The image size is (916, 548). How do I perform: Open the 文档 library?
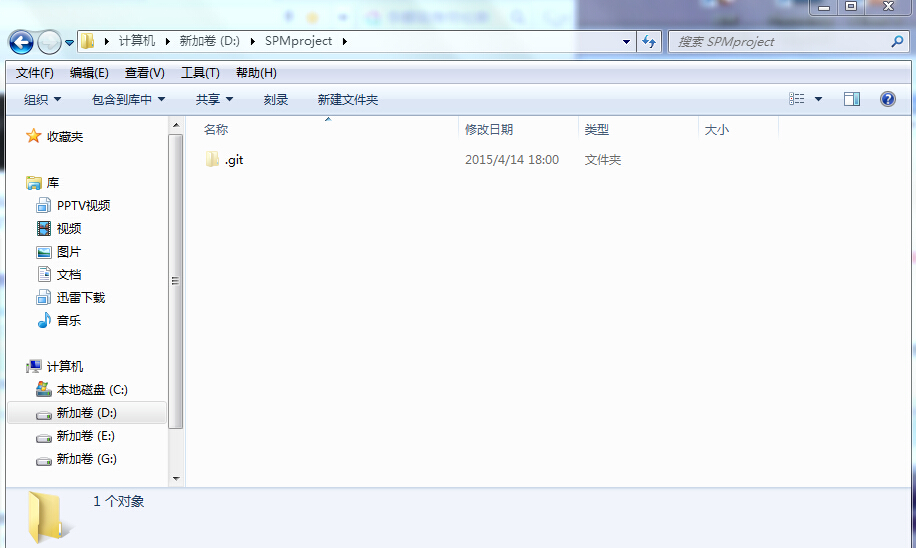[69, 275]
